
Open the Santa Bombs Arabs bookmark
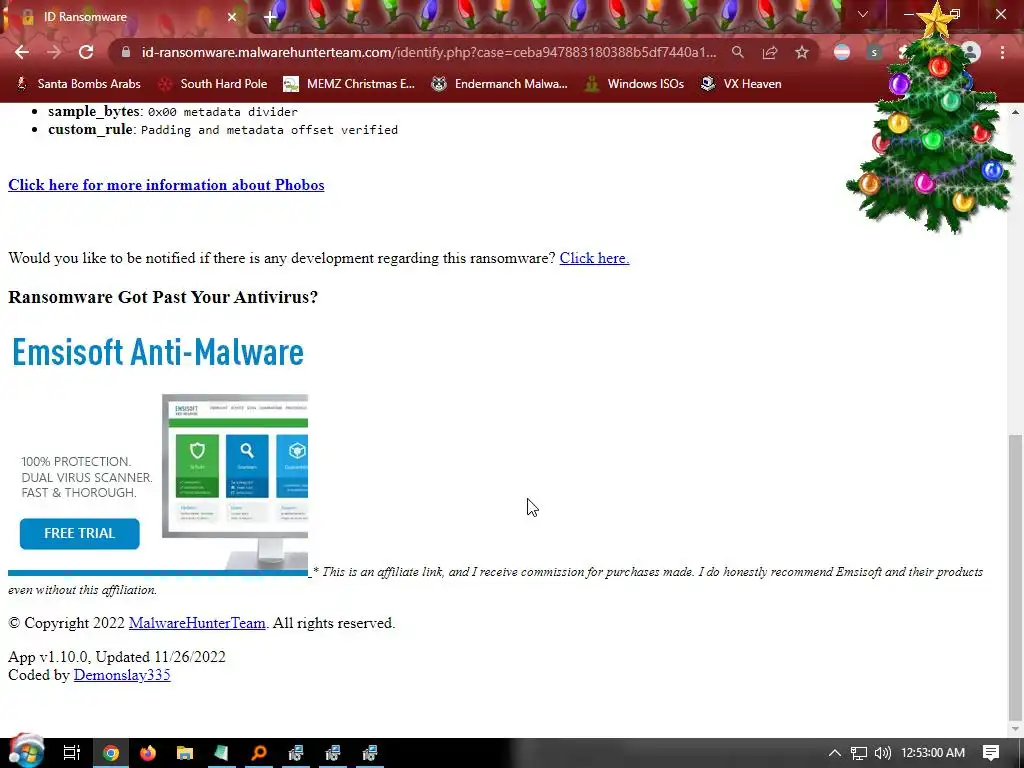[78, 84]
